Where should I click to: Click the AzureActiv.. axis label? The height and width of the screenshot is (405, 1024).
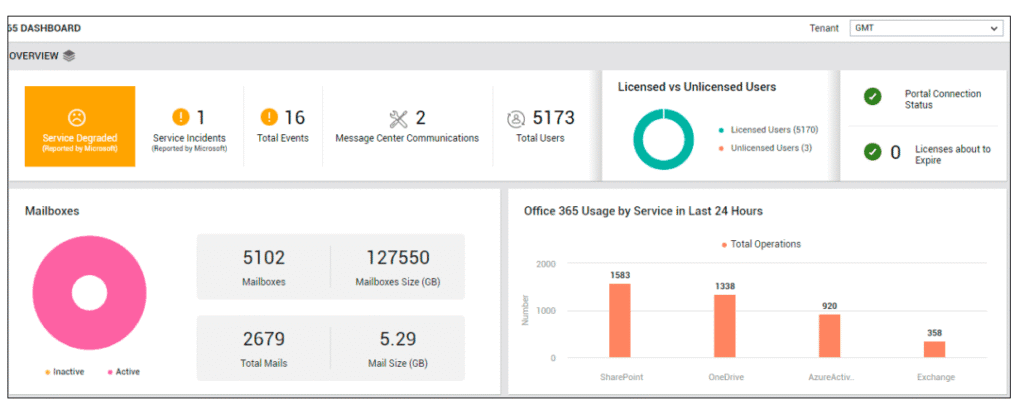[830, 378]
